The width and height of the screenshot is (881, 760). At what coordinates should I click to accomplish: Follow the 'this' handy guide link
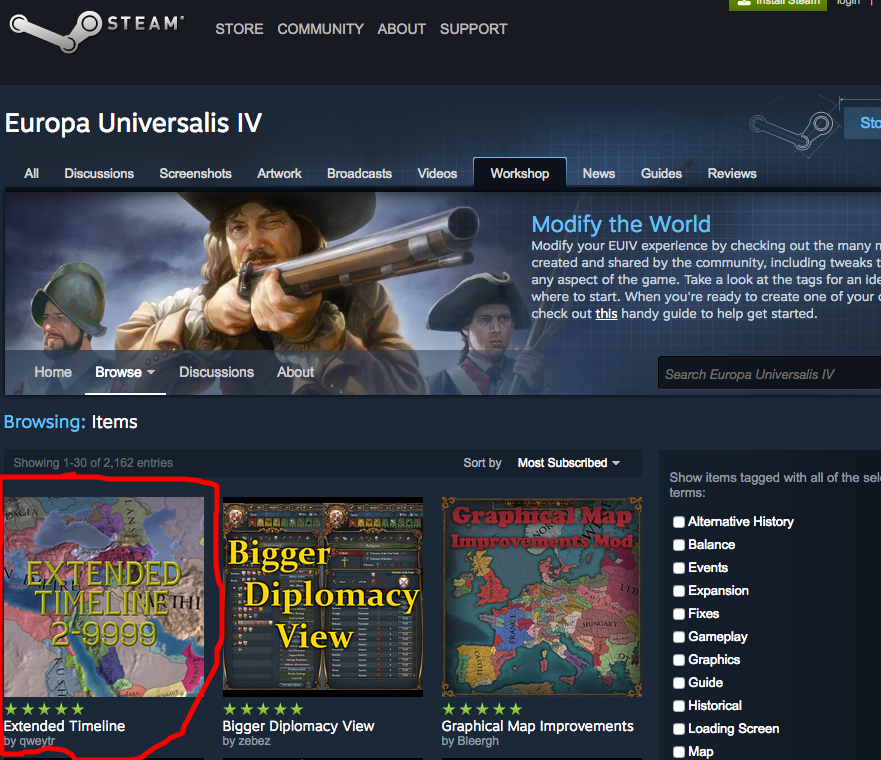[x=606, y=313]
